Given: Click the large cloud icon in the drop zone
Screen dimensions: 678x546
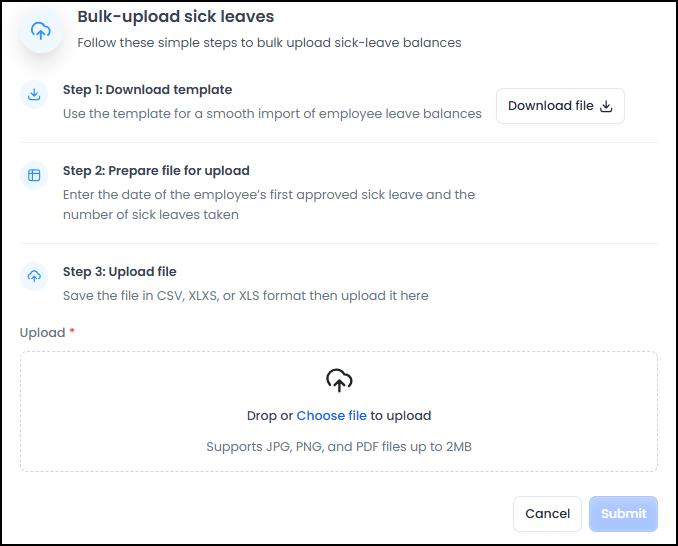Looking at the screenshot, I should pos(339,380).
